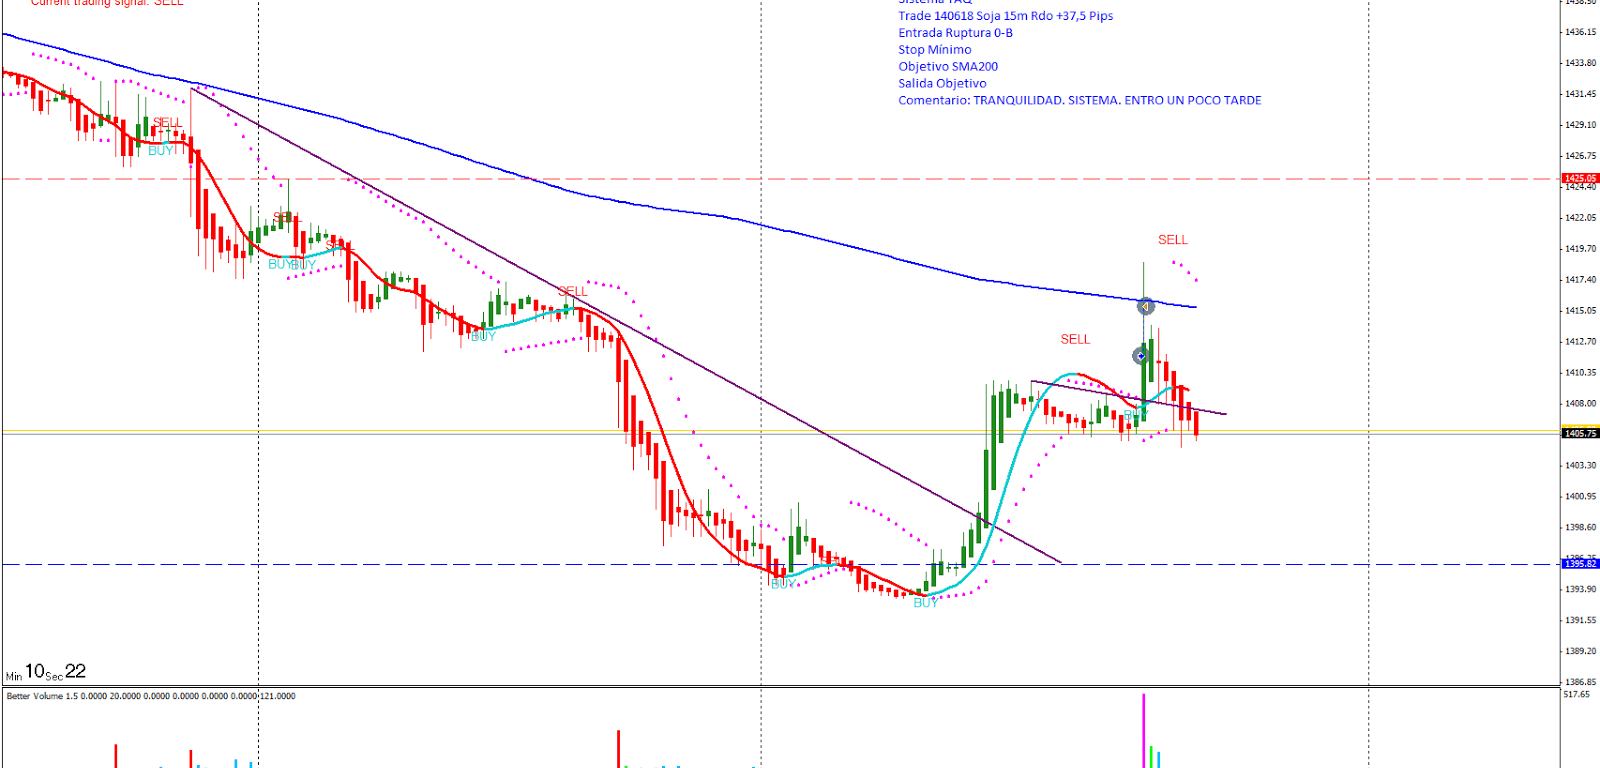1600x768 pixels.
Task: Click the orange trade exit arrow marker
Action: pyautogui.click(x=1146, y=306)
